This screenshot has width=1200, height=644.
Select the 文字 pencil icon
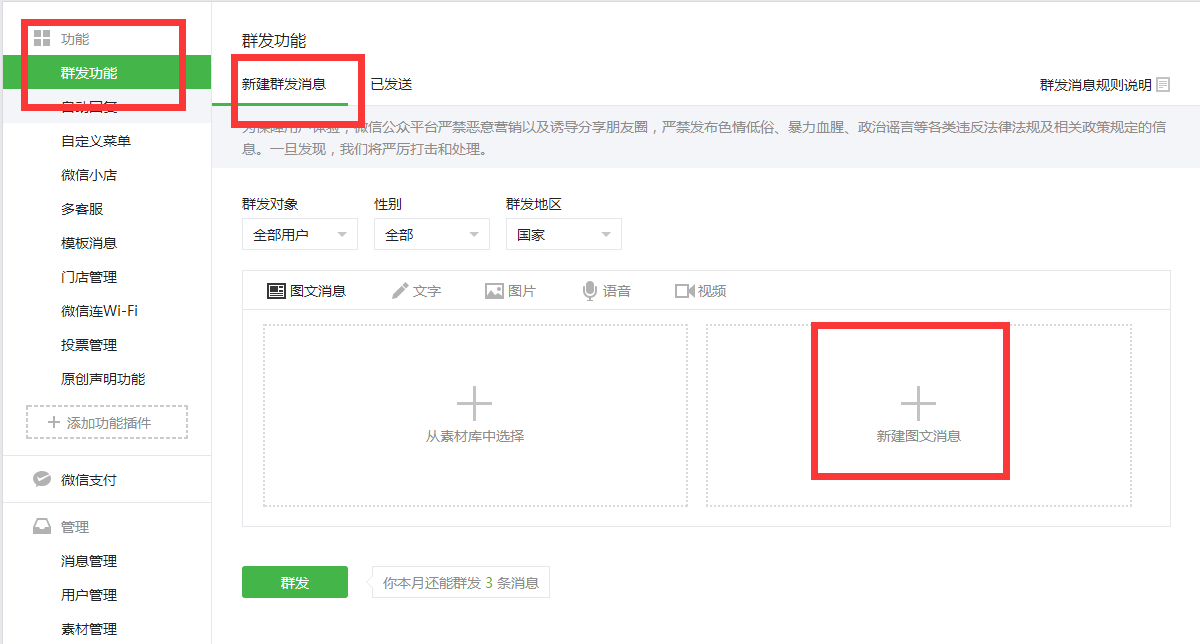400,291
